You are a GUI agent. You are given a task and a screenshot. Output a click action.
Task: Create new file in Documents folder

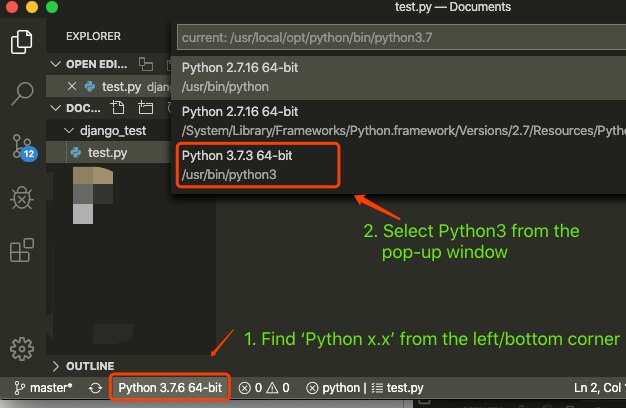point(118,108)
